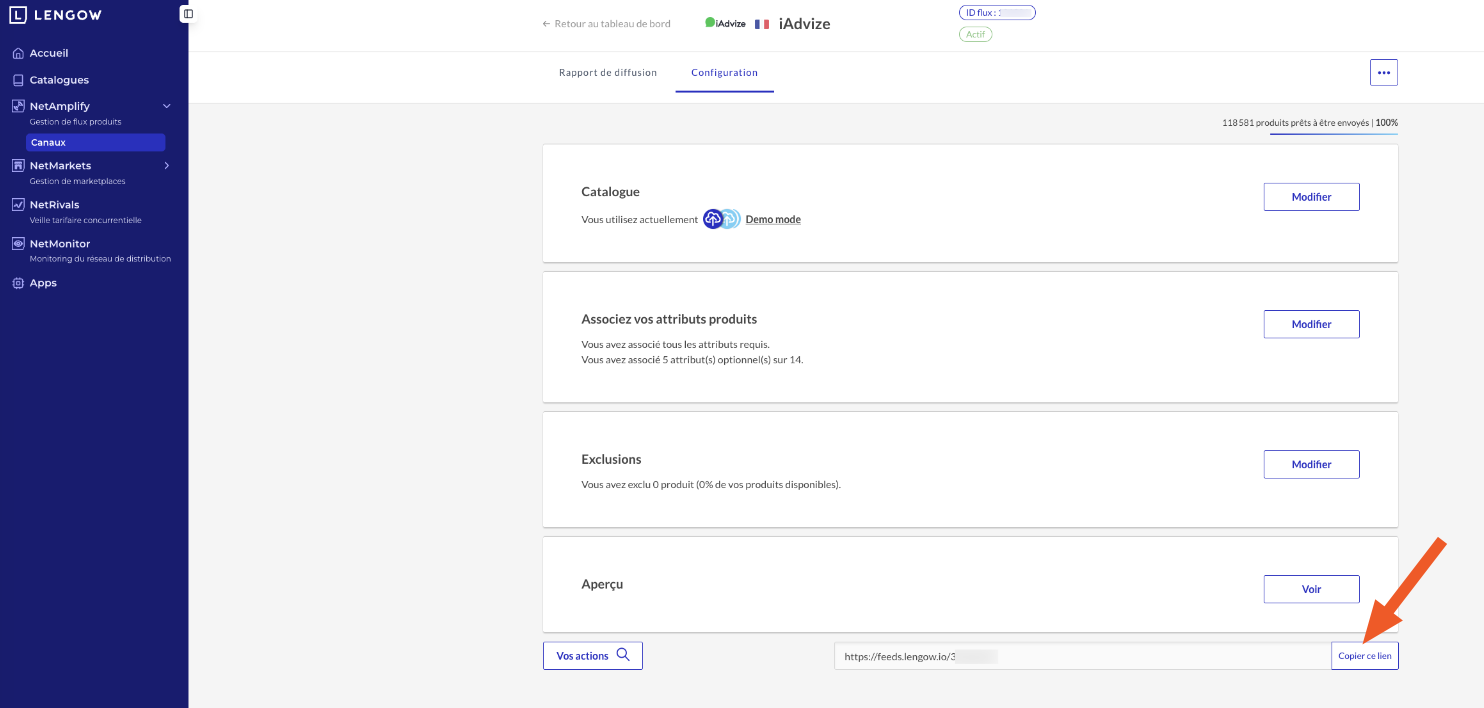The height and width of the screenshot is (708, 1484).
Task: Click the Lengow logo in sidebar
Action: (x=55, y=15)
